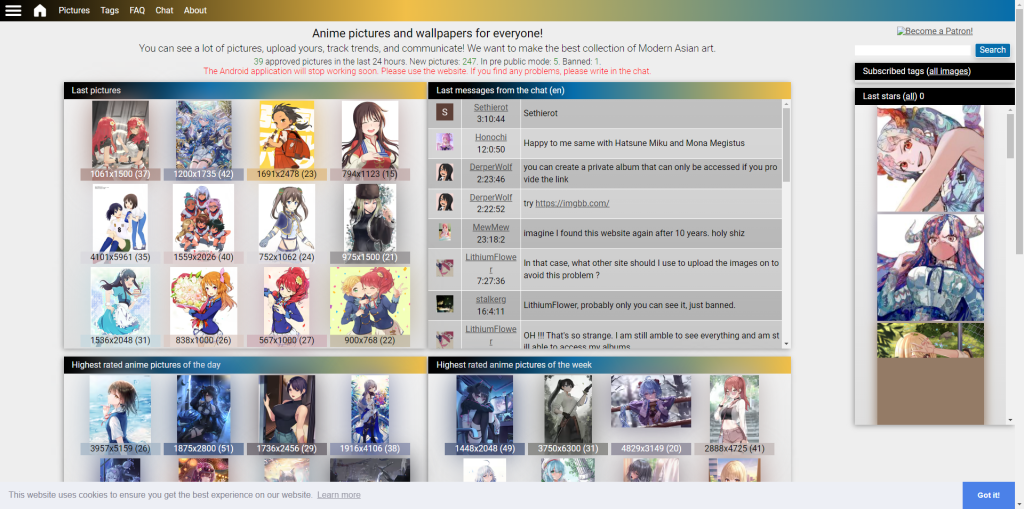Go to the home icon
The width and height of the screenshot is (1024, 509).
40,10
